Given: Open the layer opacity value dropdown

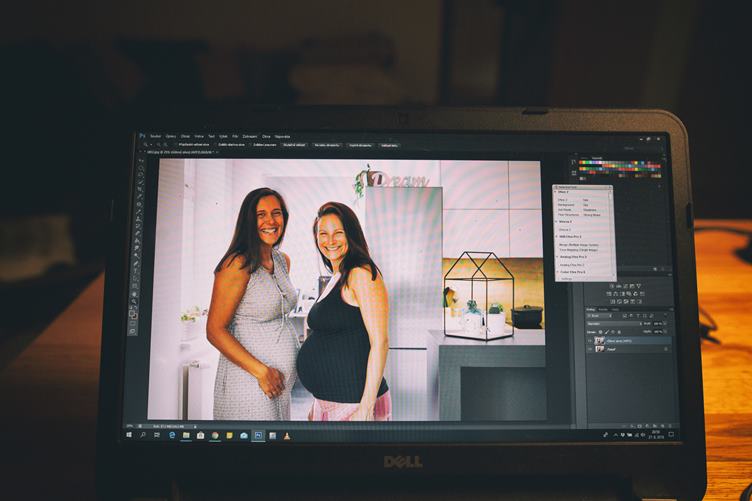Looking at the screenshot, I should click(666, 324).
